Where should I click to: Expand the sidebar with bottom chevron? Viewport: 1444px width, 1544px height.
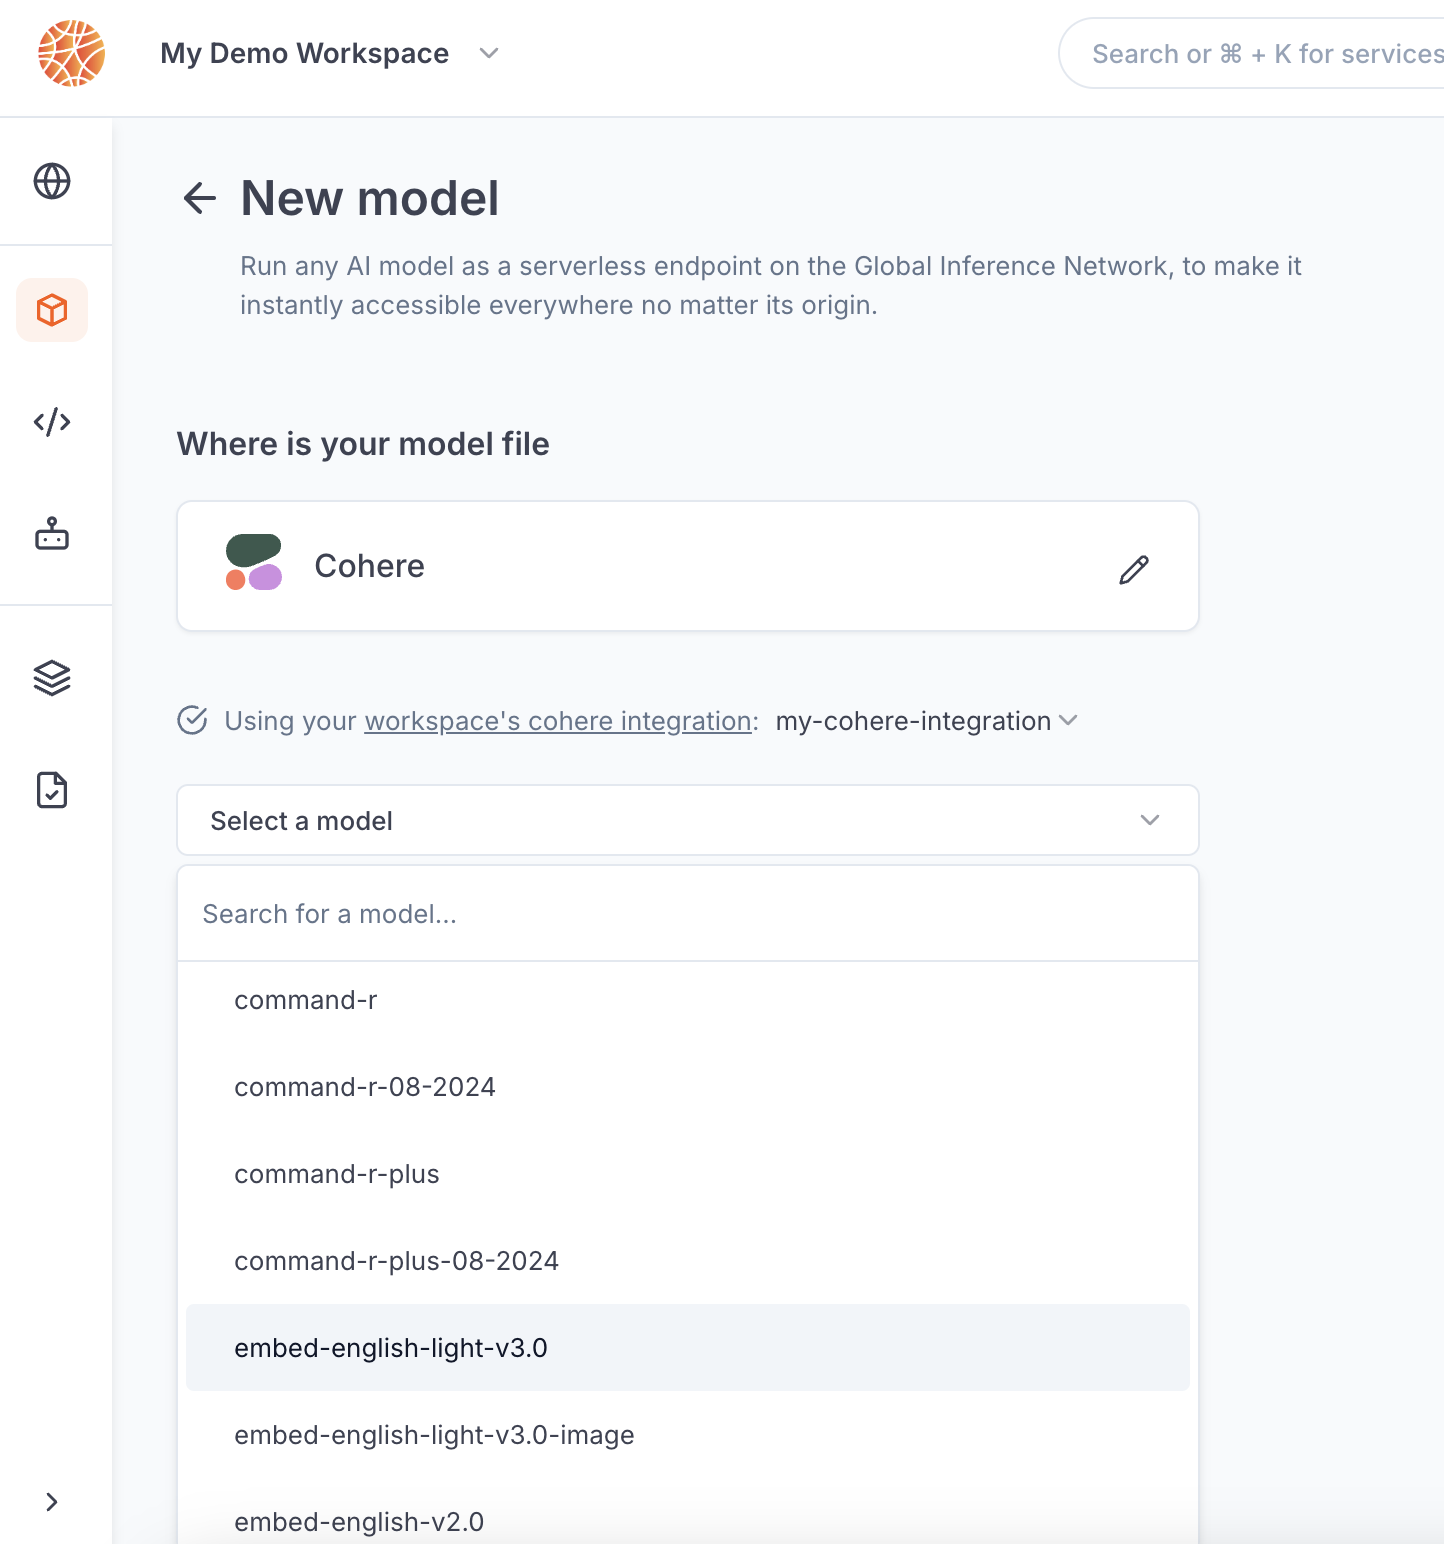[52, 1502]
